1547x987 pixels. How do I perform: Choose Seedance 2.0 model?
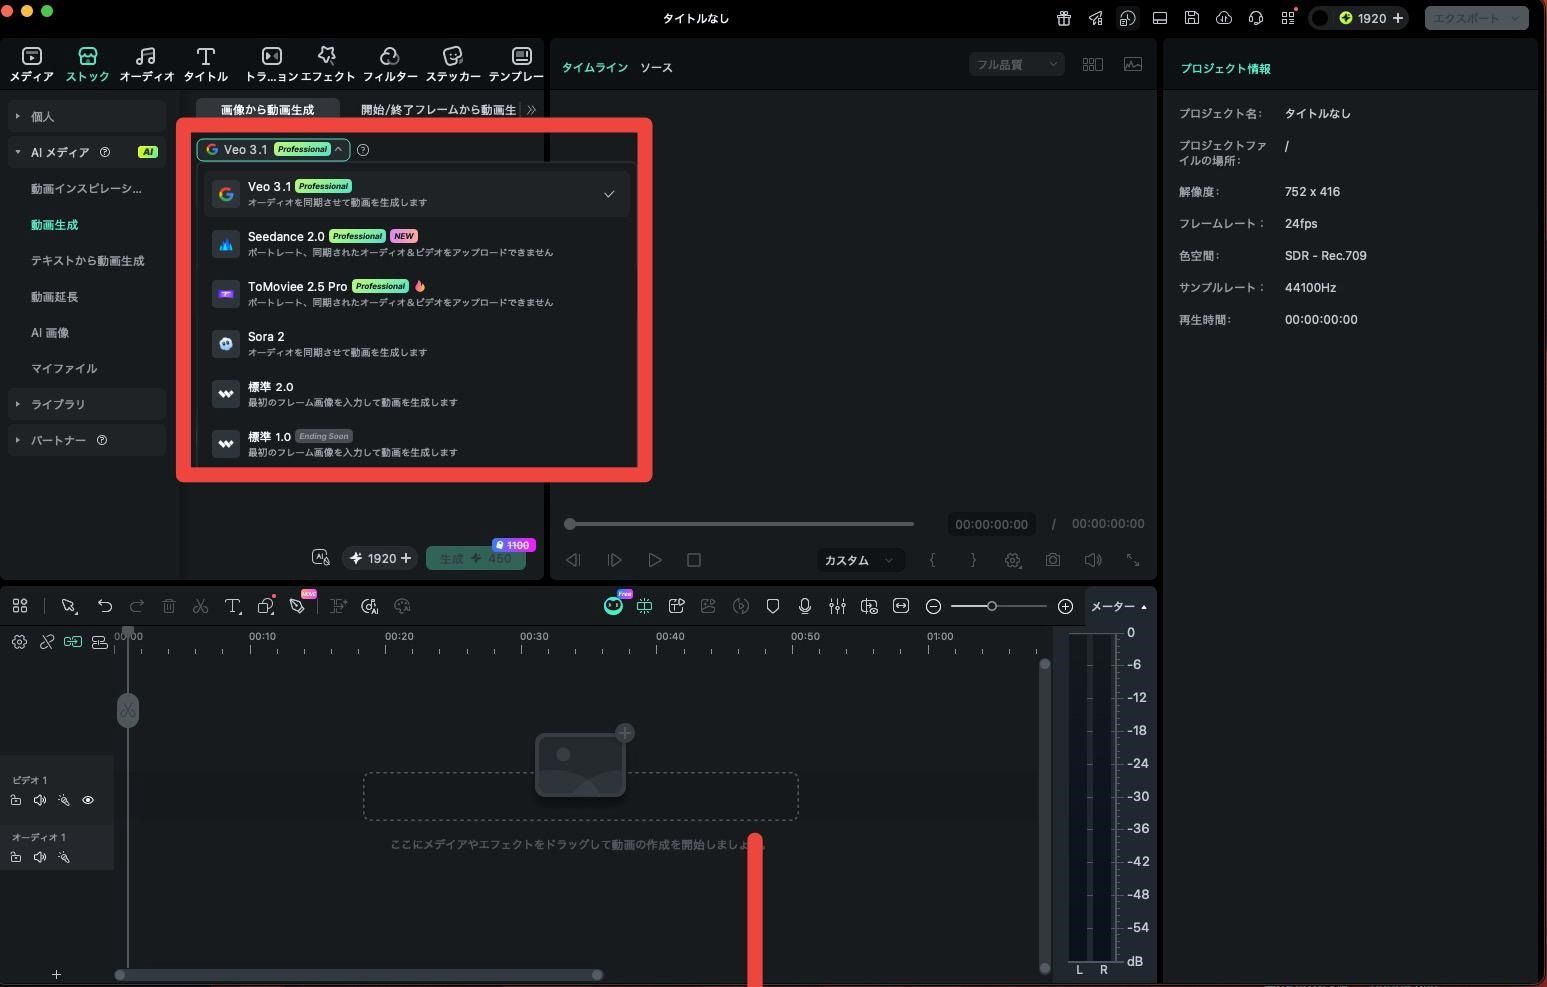pyautogui.click(x=417, y=244)
